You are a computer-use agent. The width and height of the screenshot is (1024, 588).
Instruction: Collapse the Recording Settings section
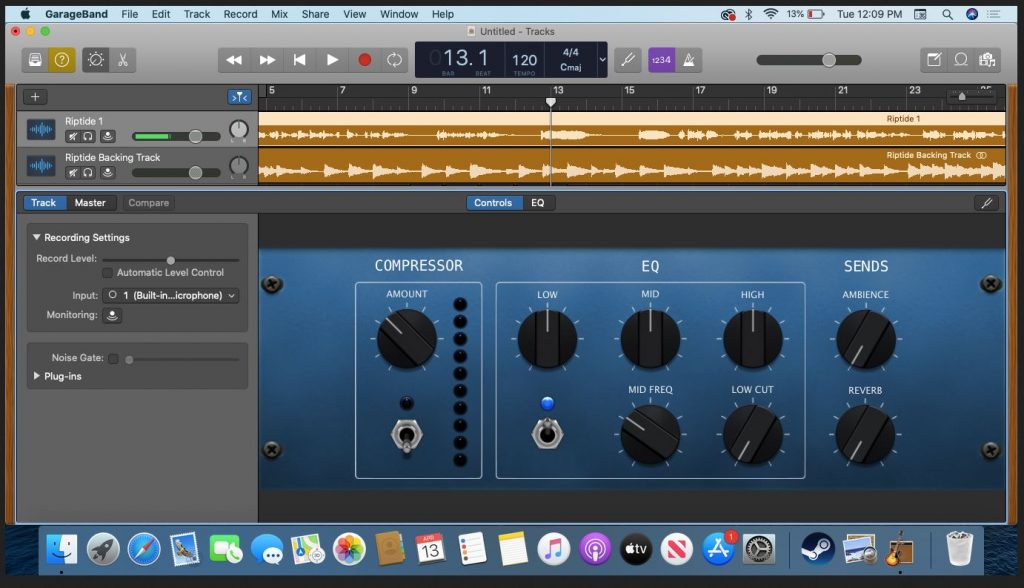(37, 237)
